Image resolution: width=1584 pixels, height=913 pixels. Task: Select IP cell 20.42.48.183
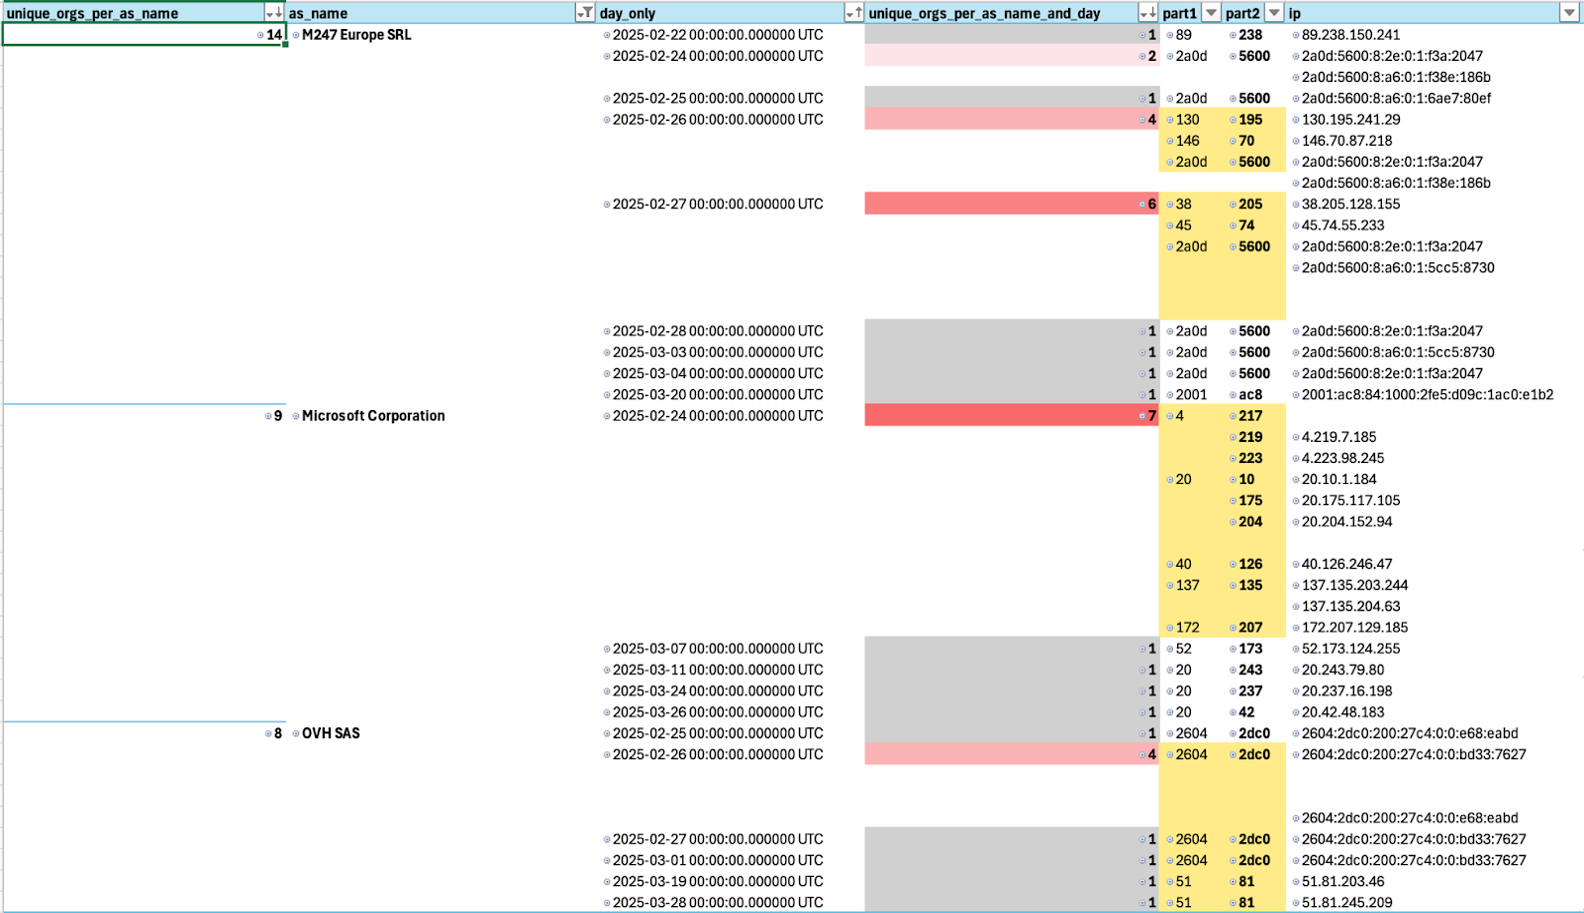click(x=1434, y=713)
